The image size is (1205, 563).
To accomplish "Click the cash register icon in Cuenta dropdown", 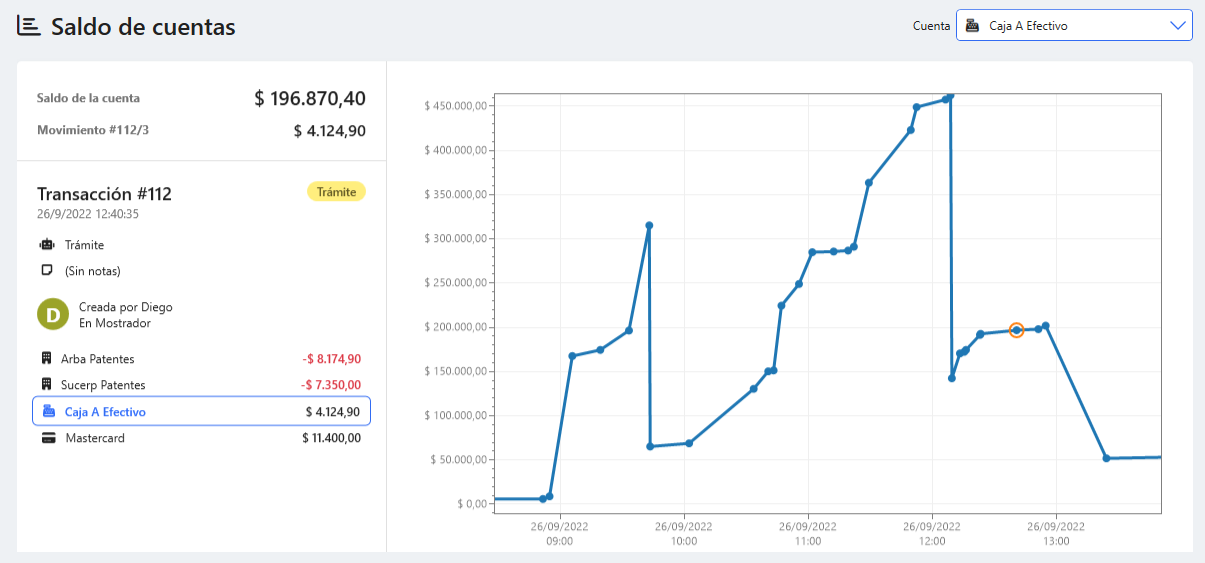I will coord(971,26).
